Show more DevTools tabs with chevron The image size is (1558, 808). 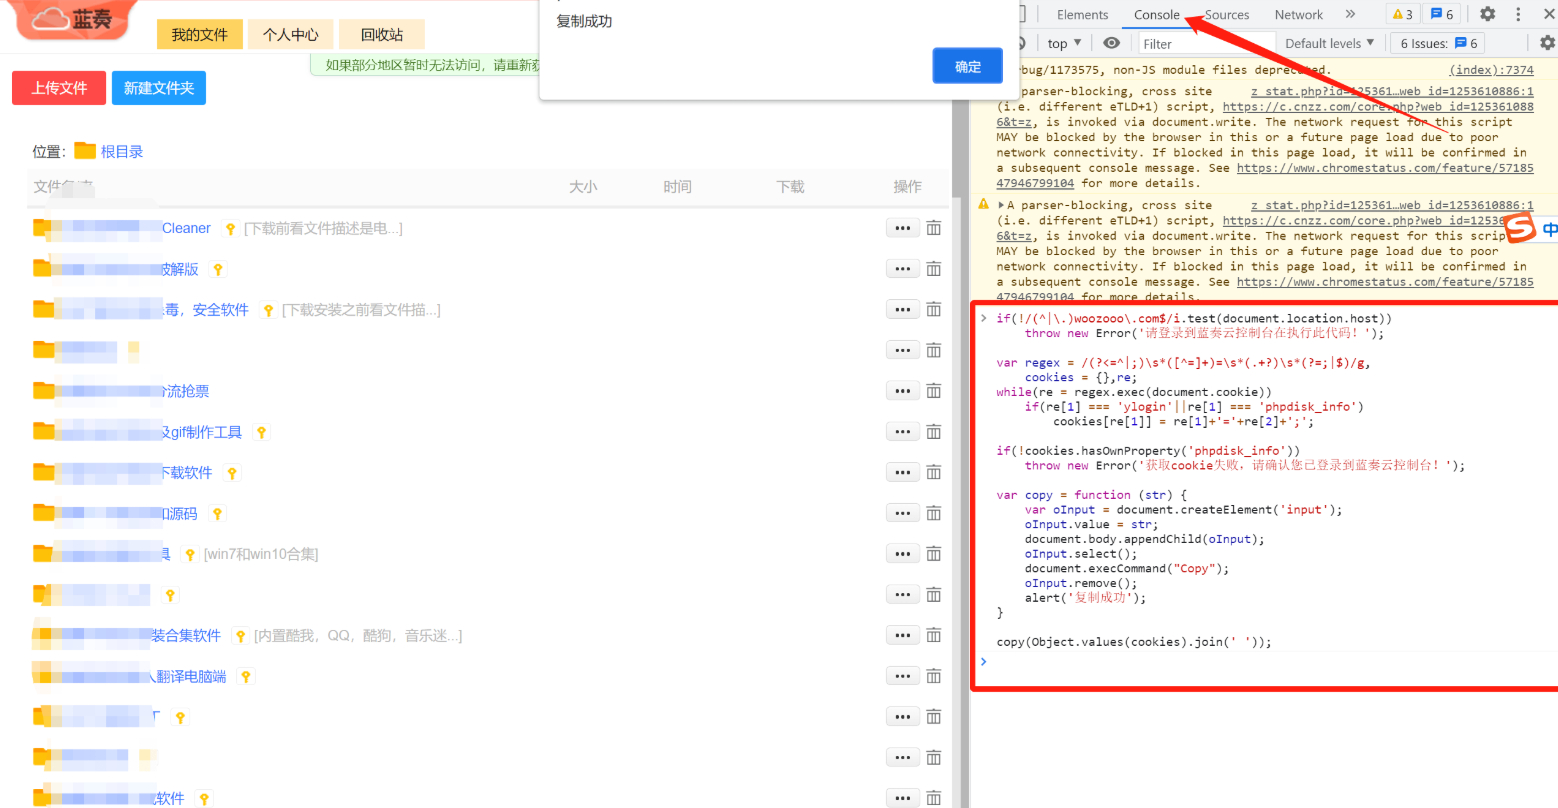1350,14
